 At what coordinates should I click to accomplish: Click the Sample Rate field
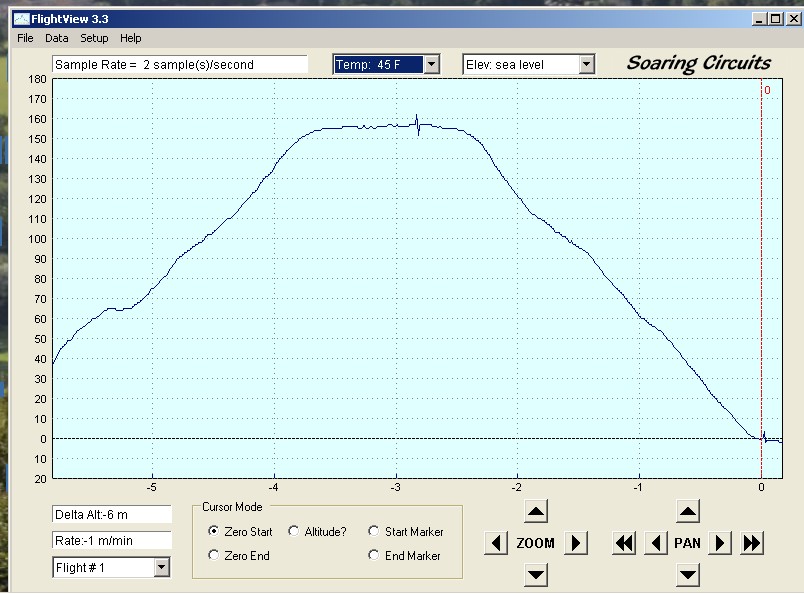(x=180, y=65)
